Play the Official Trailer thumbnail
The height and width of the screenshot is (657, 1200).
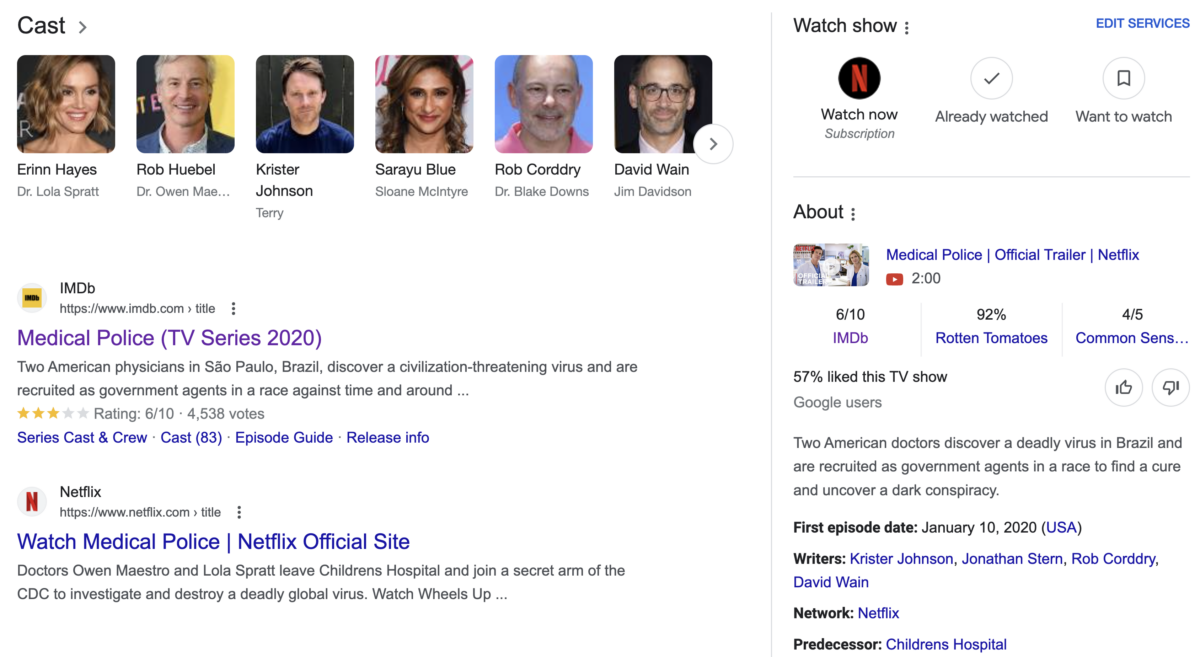click(x=831, y=265)
